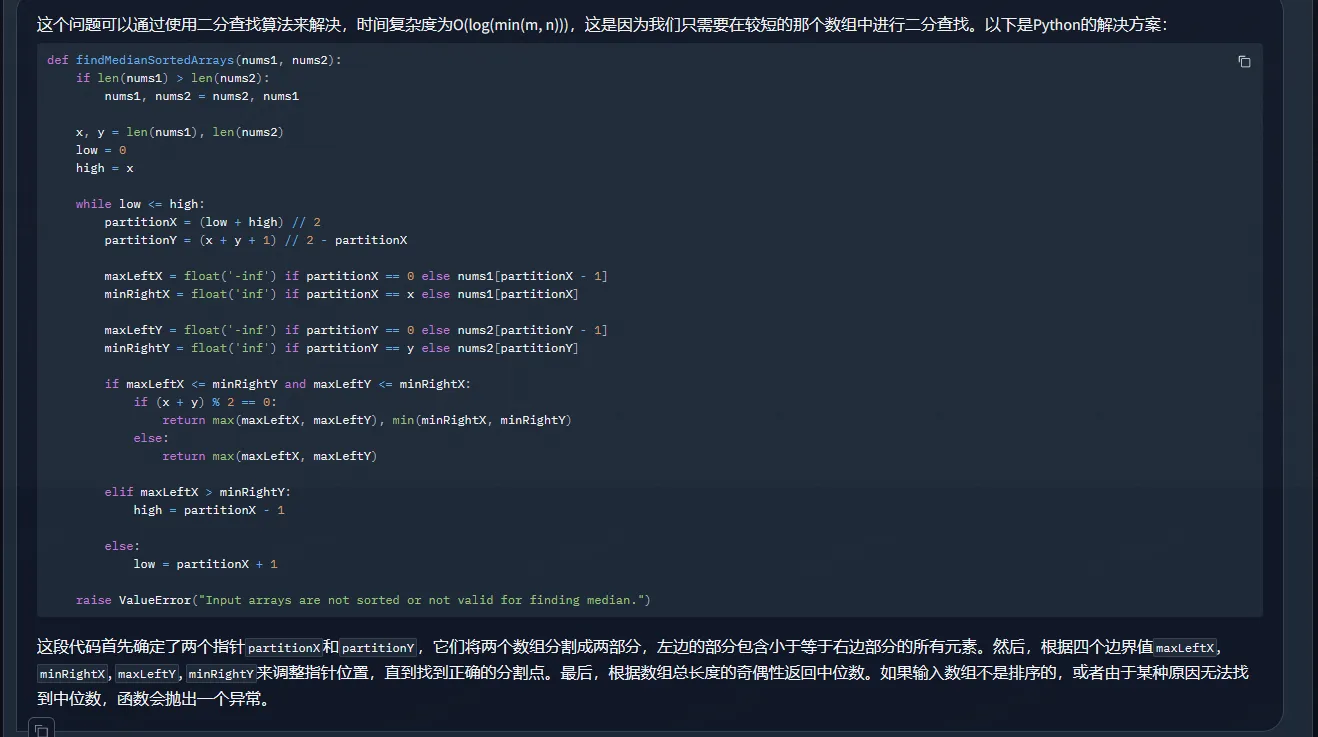This screenshot has height=737, width=1318.
Task: Click the 'high = x' code line
Action: click(x=105, y=168)
